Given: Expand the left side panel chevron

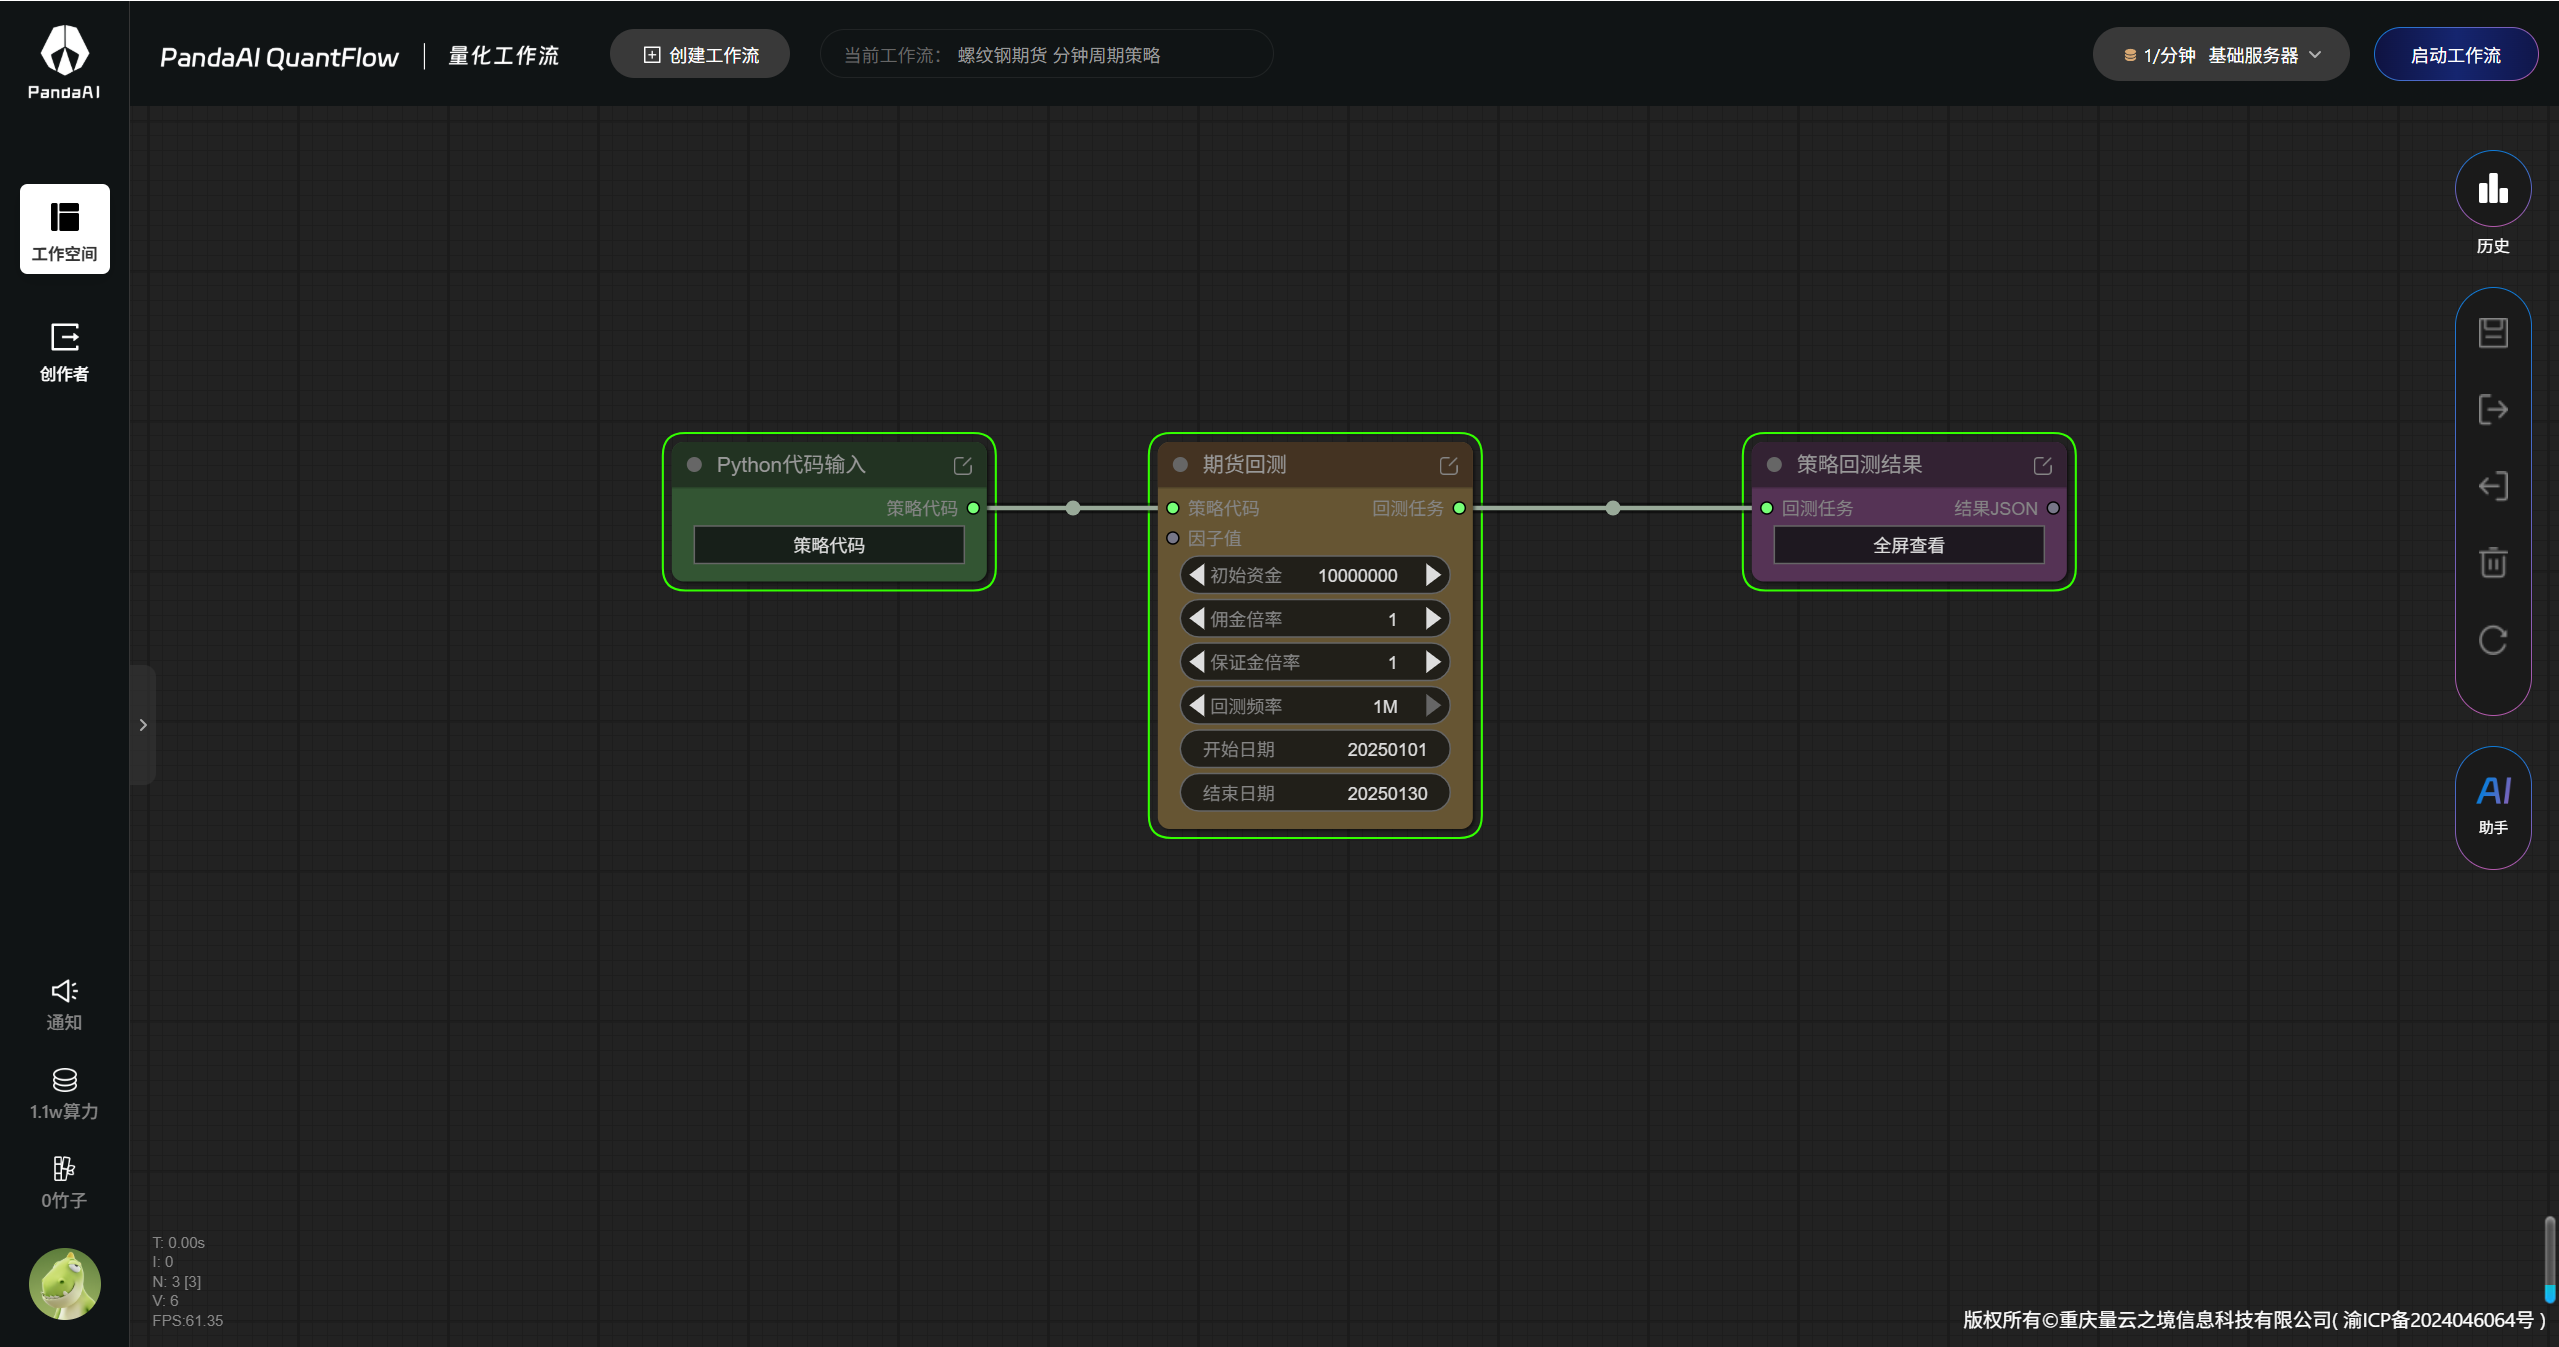Looking at the screenshot, I should 143,725.
